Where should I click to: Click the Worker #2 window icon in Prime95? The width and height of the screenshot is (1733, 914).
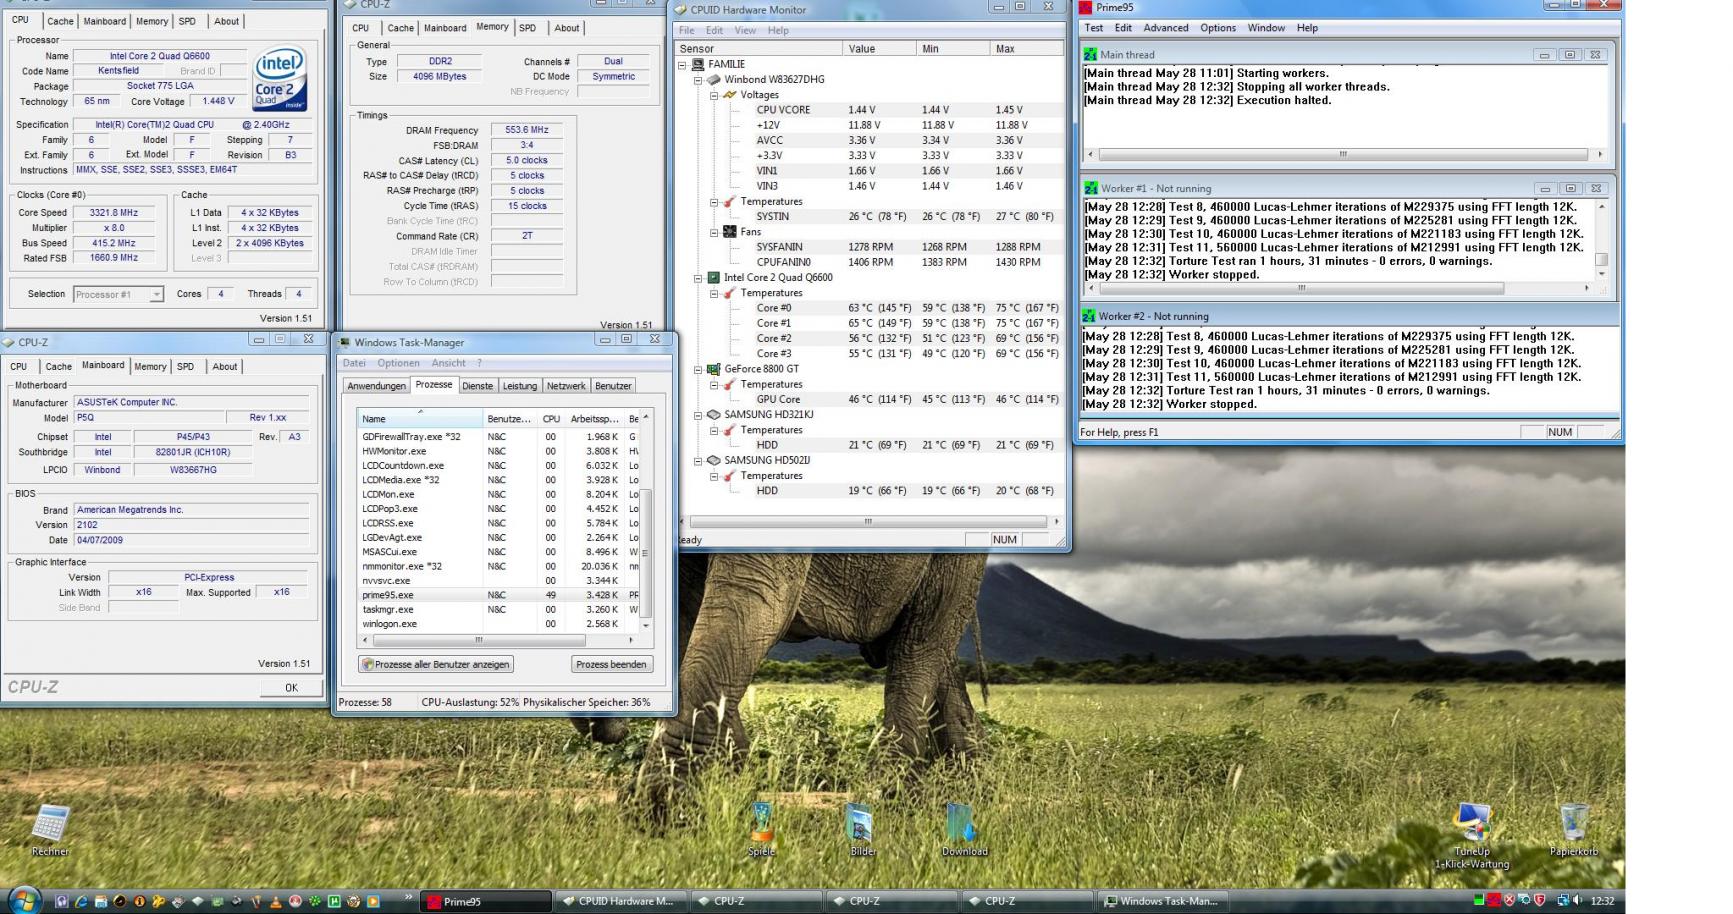coord(1089,316)
